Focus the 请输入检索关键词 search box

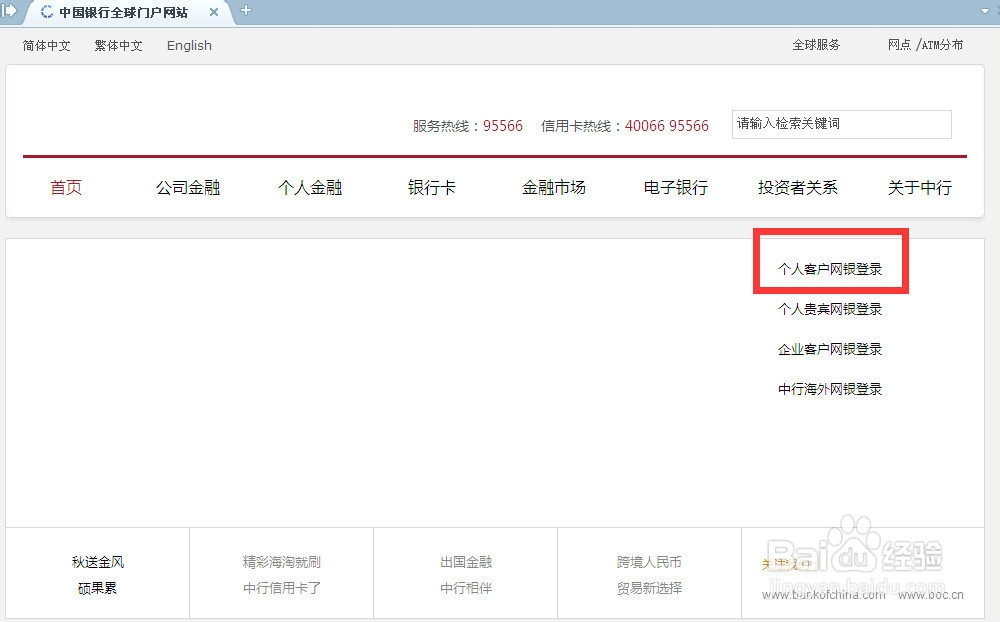point(842,124)
